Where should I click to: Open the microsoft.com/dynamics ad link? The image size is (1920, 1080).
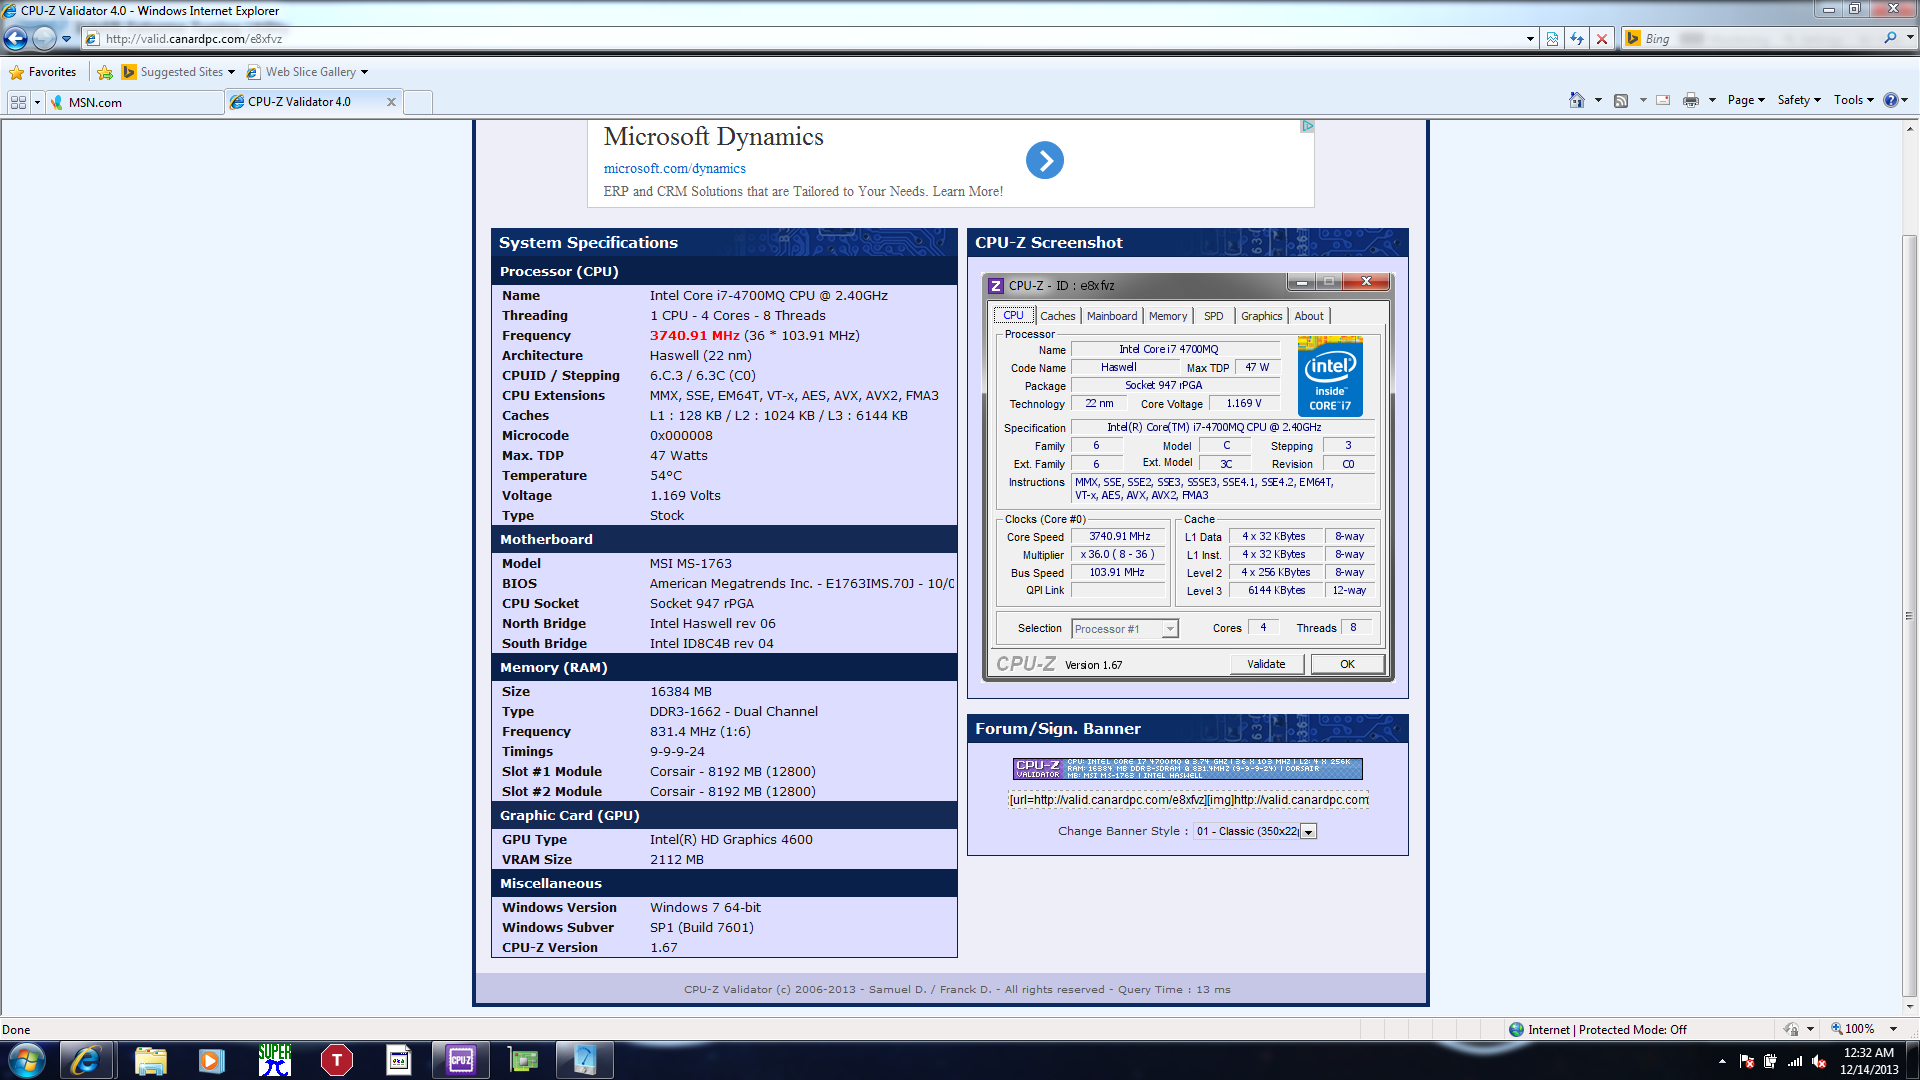point(674,169)
